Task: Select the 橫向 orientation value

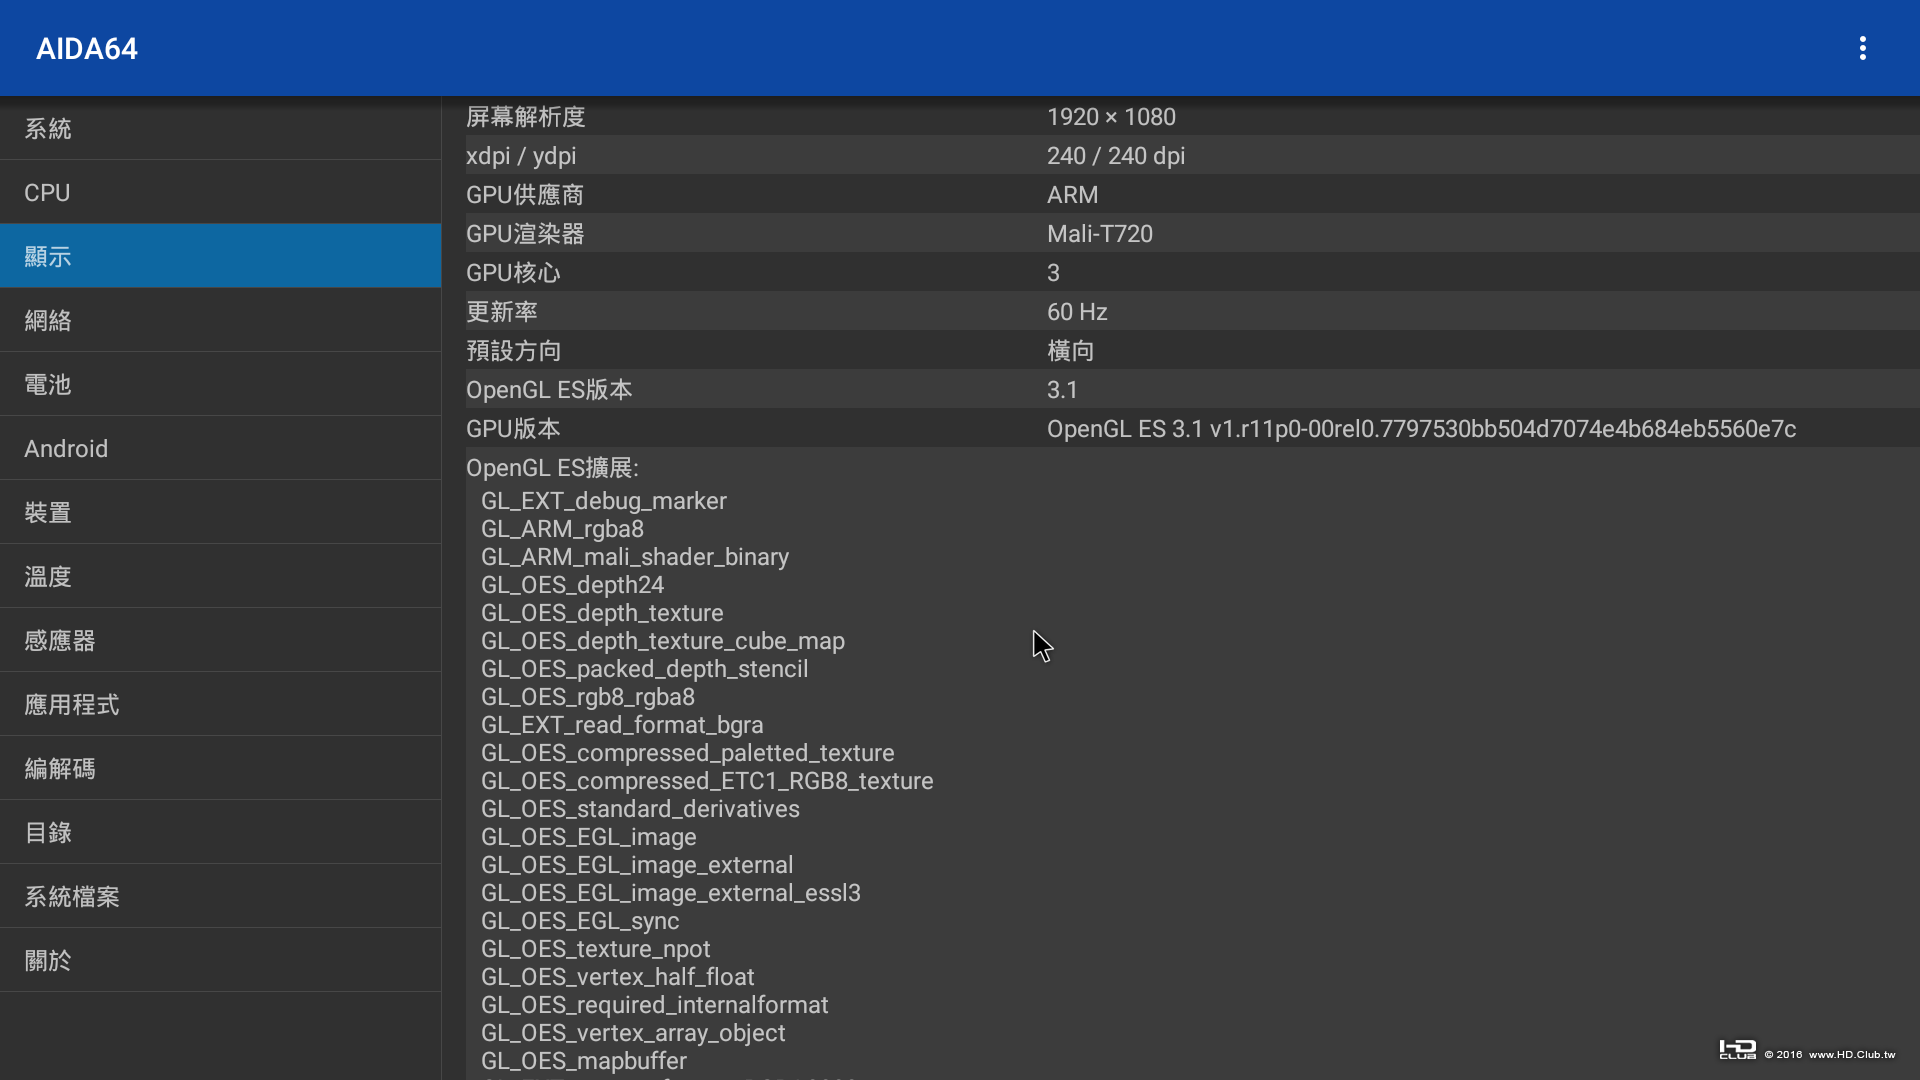Action: pos(1071,351)
